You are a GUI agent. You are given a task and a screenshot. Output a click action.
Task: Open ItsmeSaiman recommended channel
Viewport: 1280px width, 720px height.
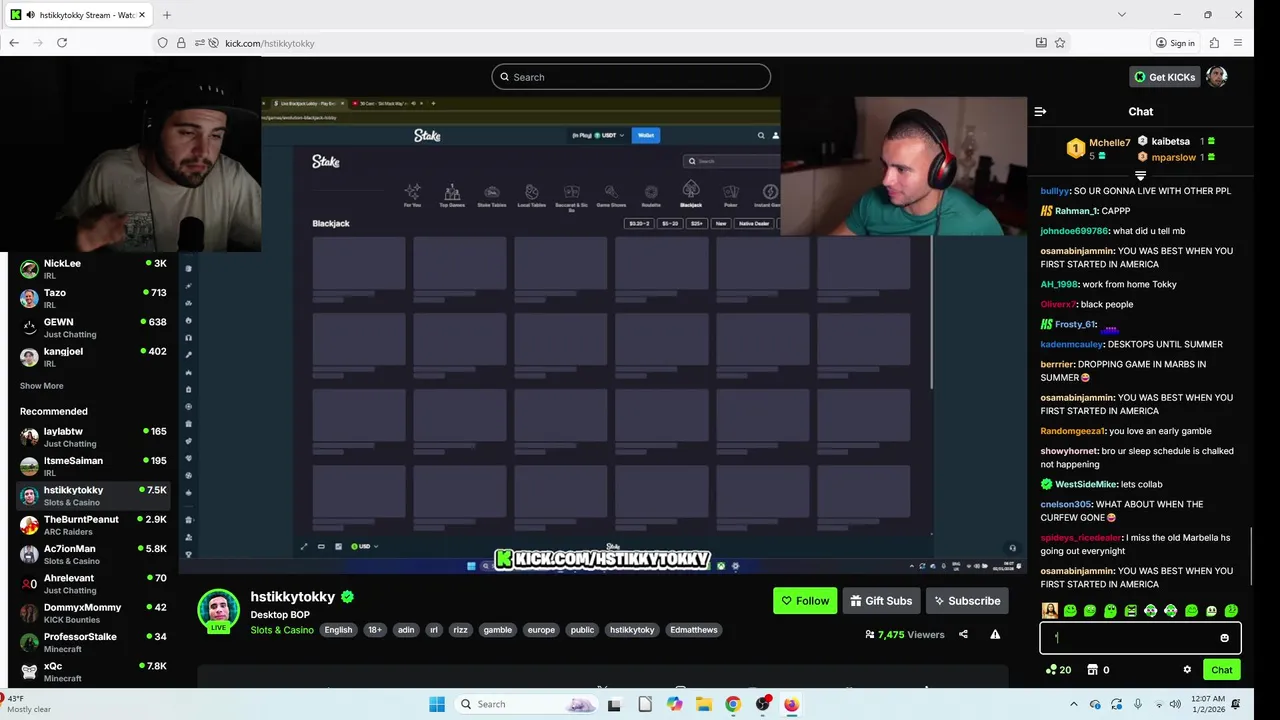pyautogui.click(x=93, y=466)
